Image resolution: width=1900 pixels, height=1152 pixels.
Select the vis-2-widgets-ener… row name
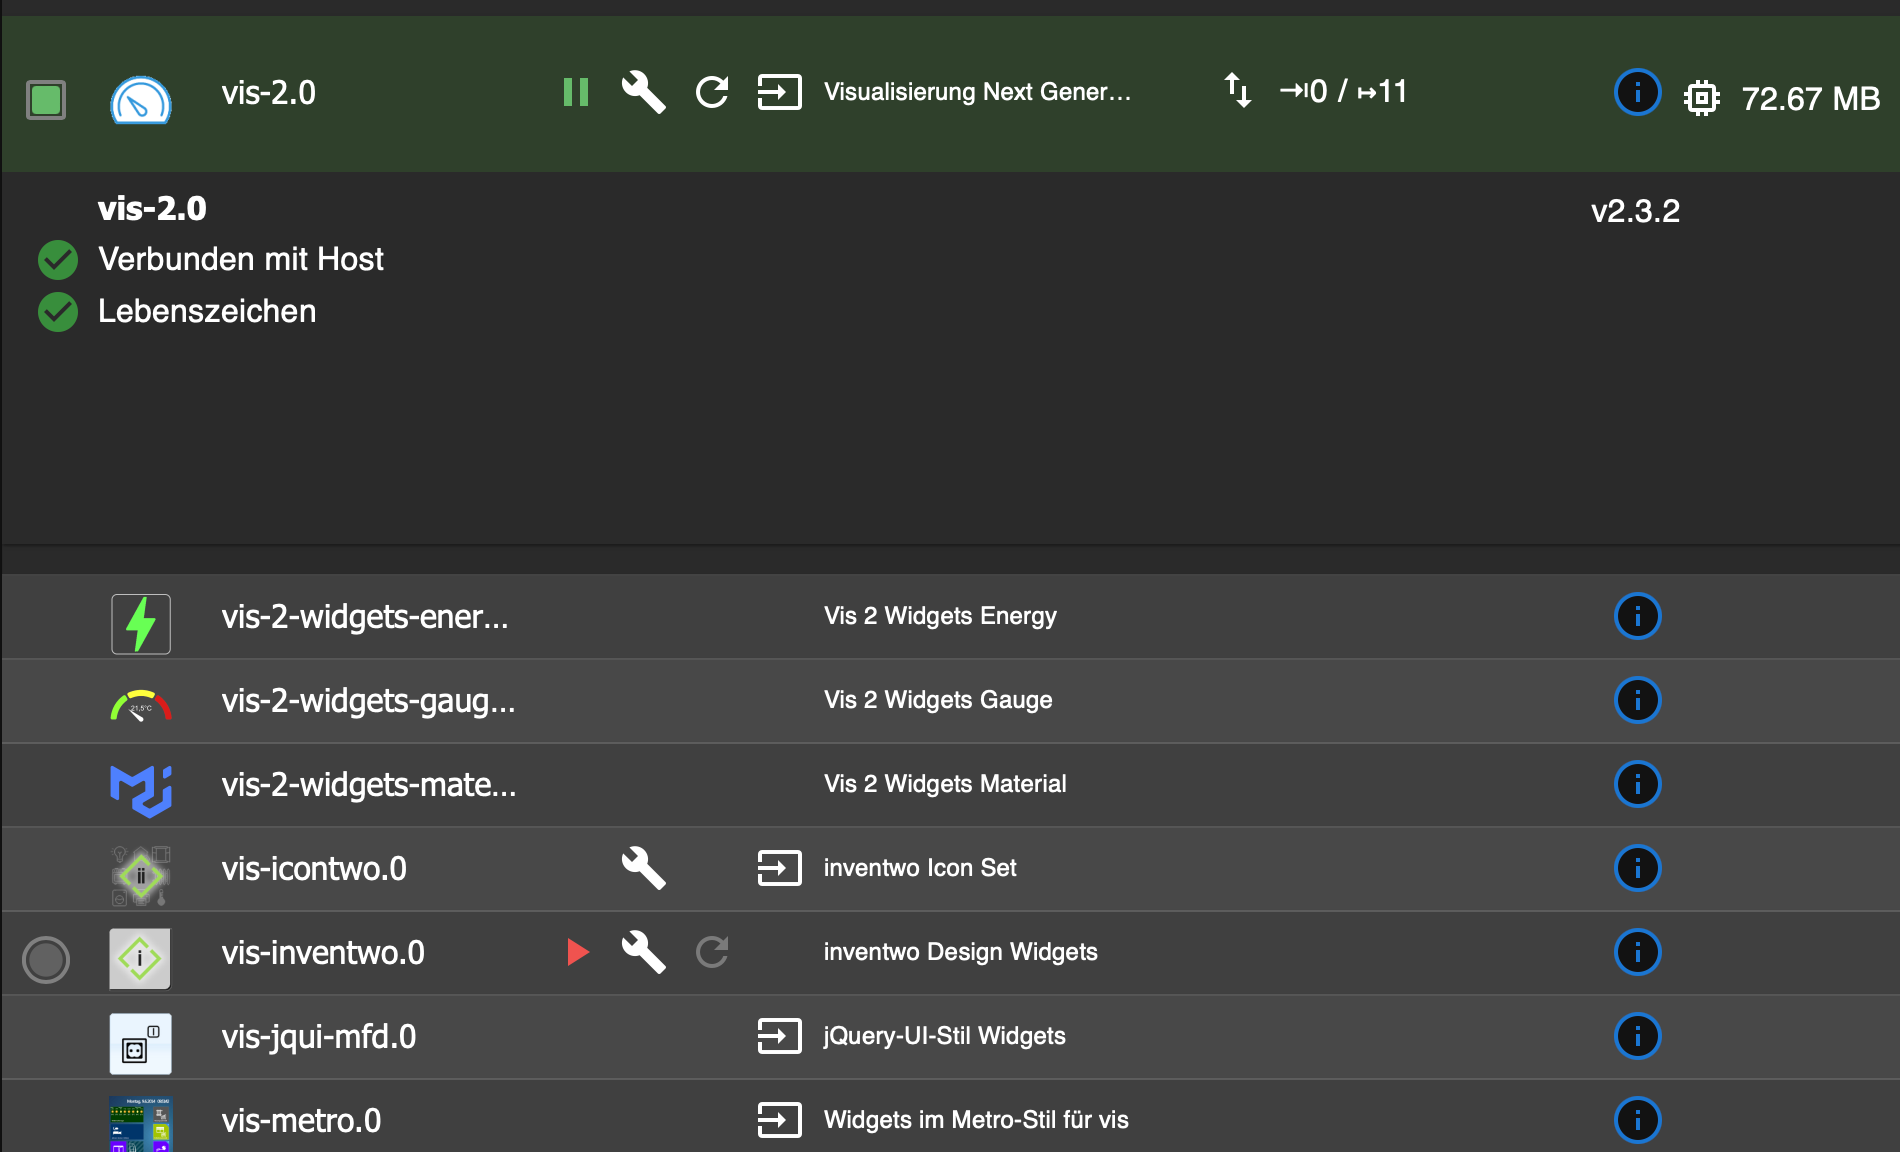(x=365, y=617)
